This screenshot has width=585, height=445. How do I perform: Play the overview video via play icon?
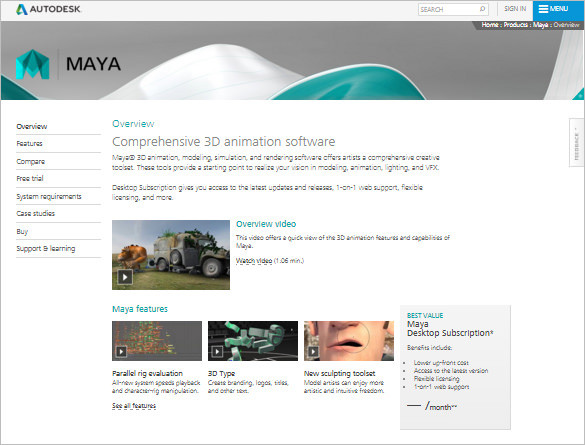[x=125, y=277]
